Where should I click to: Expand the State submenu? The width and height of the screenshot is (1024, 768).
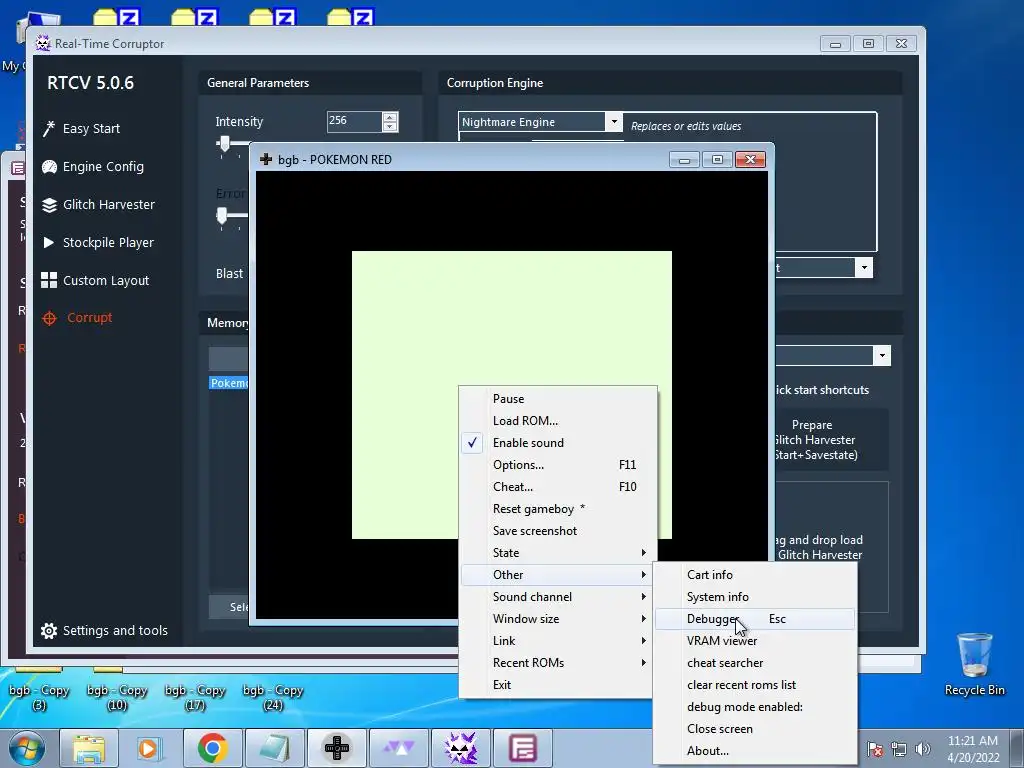[556, 552]
